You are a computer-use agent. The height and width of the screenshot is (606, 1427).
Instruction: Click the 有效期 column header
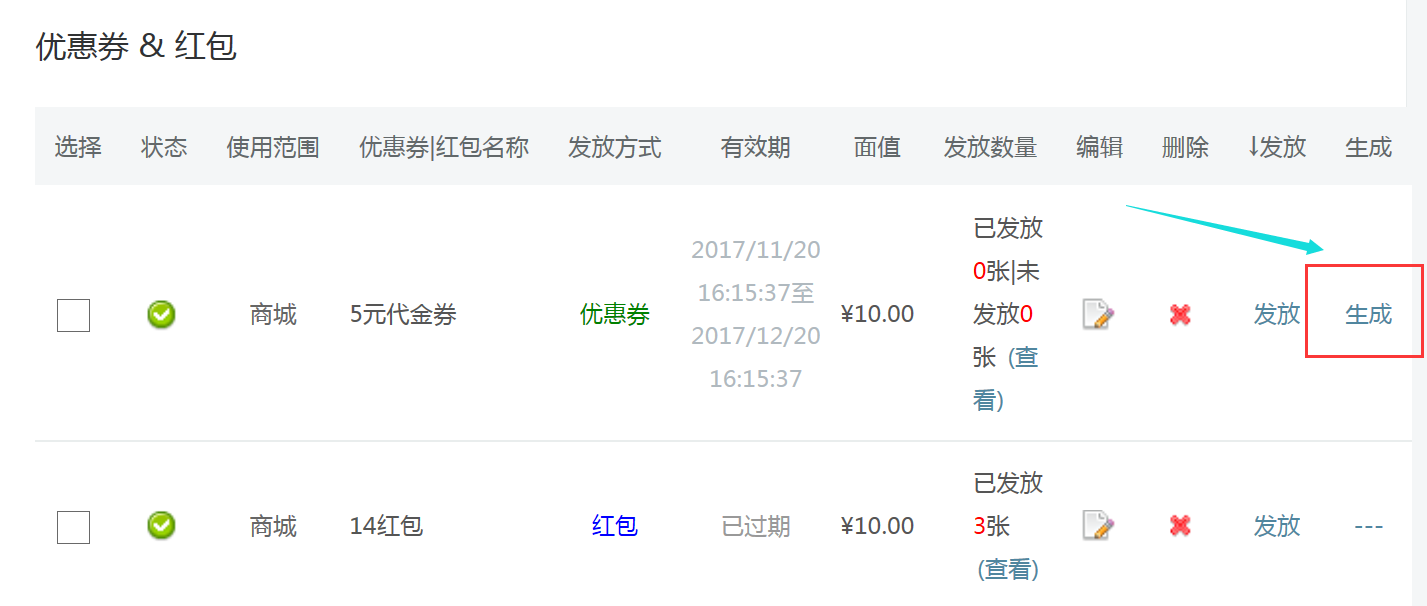pyautogui.click(x=756, y=148)
